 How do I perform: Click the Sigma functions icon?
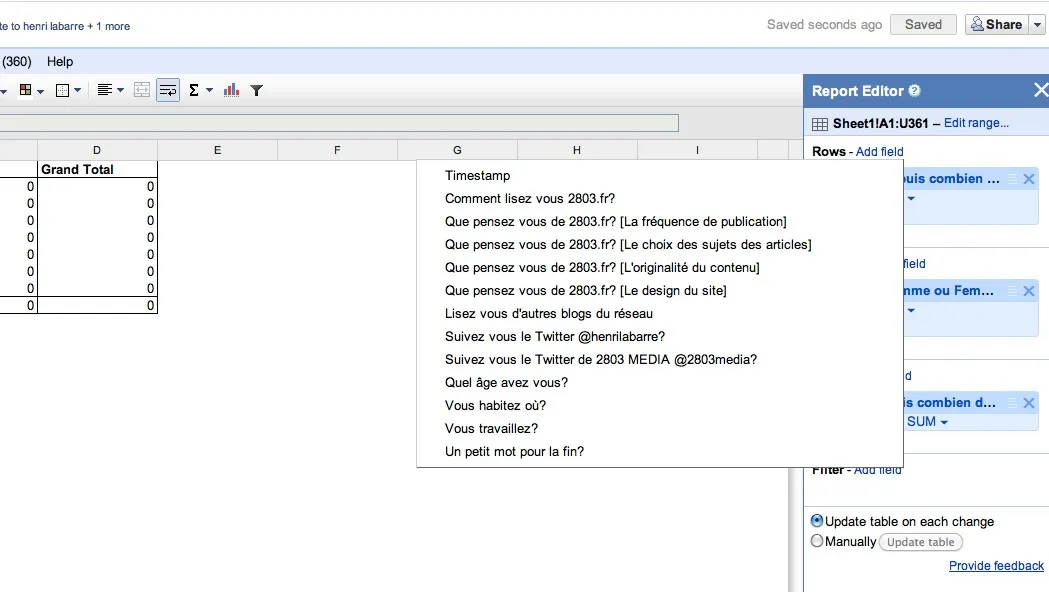194,90
